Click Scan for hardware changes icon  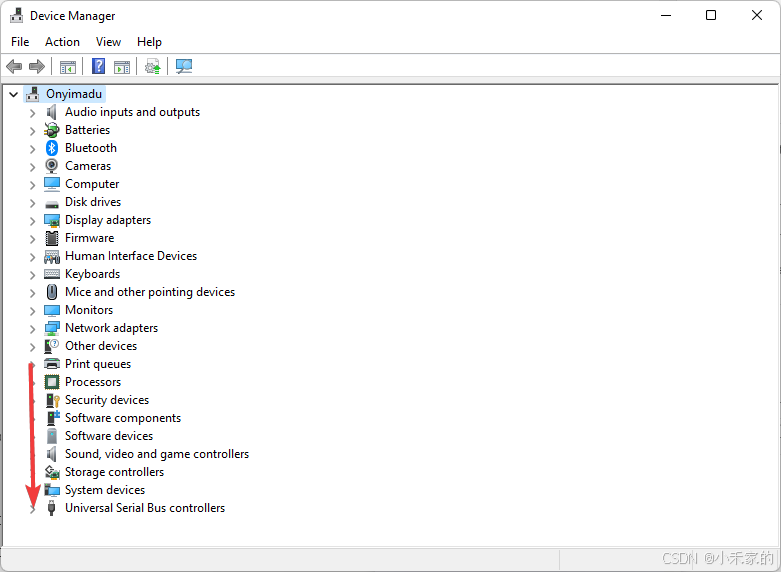coord(184,66)
